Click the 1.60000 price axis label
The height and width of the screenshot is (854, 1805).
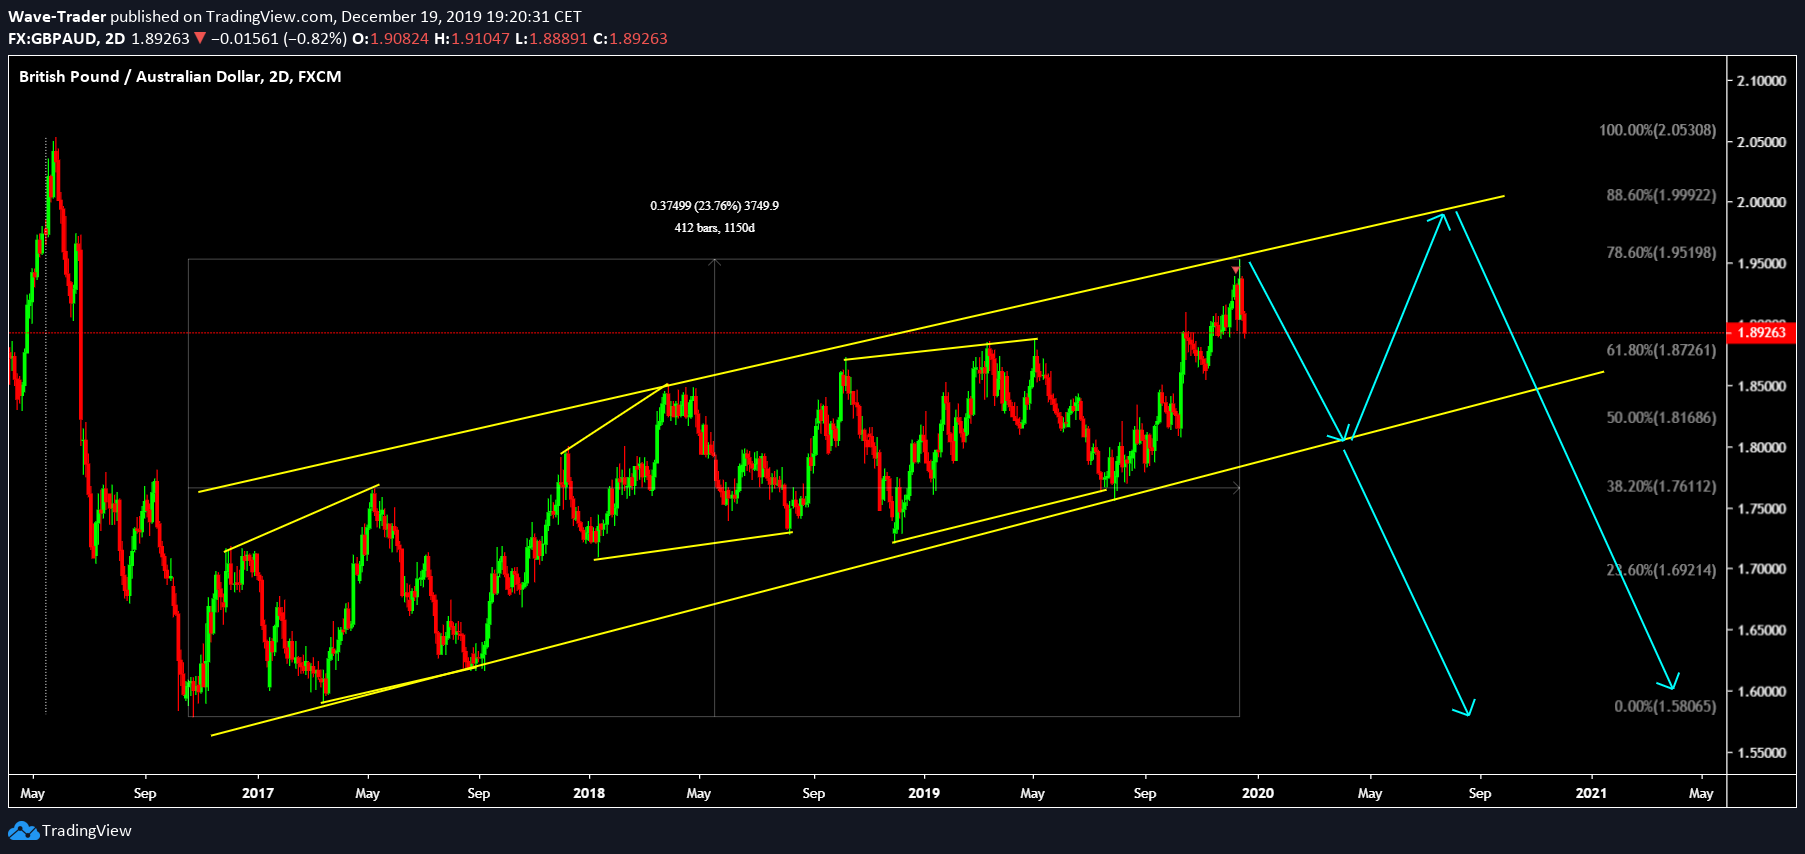1762,692
